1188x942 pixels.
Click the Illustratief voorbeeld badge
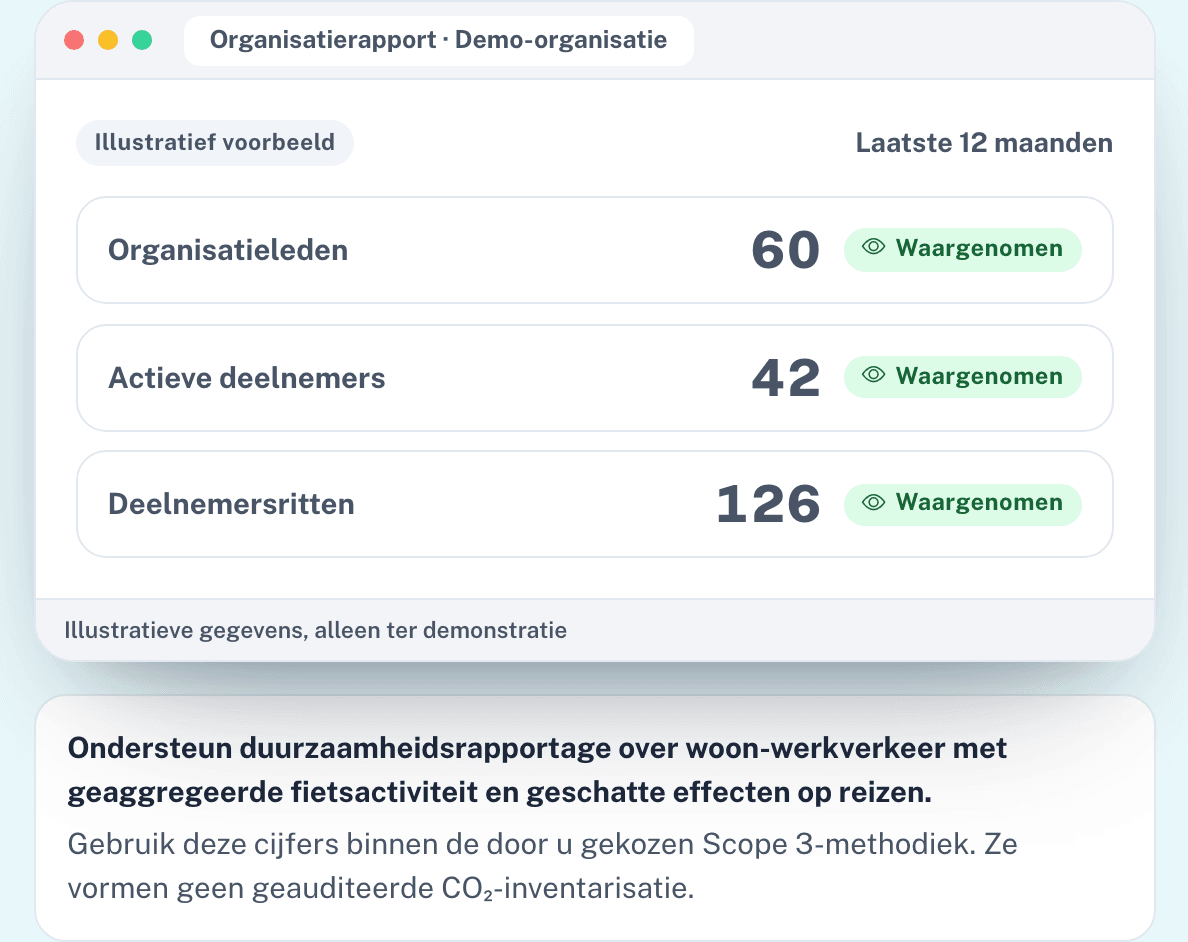(214, 142)
